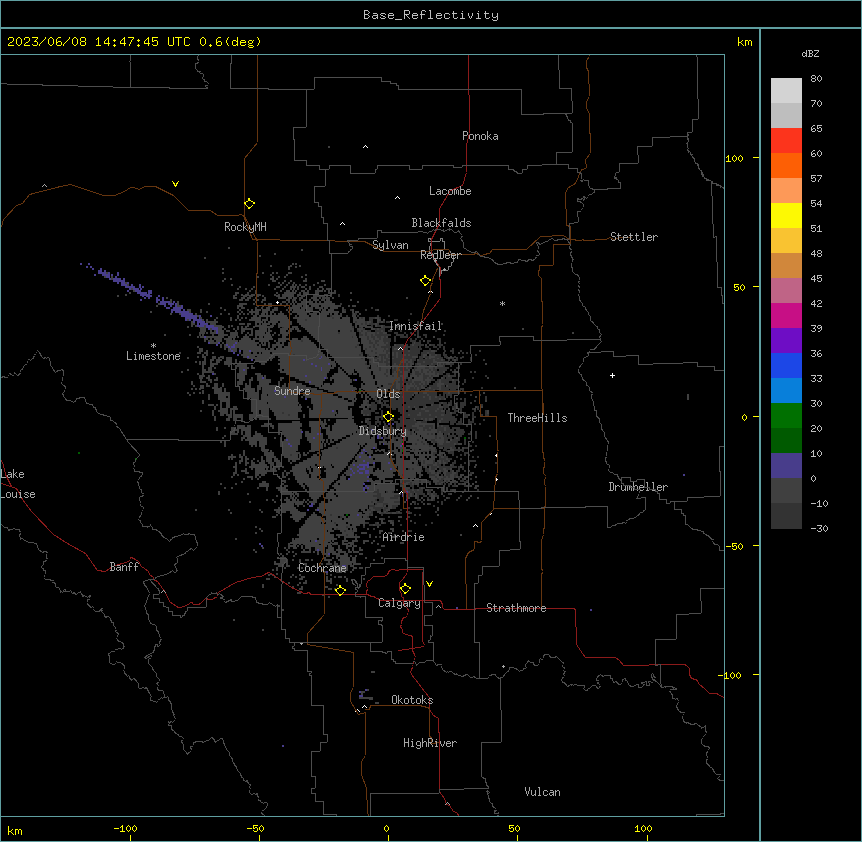Click the km unit label at top right

[x=744, y=42]
